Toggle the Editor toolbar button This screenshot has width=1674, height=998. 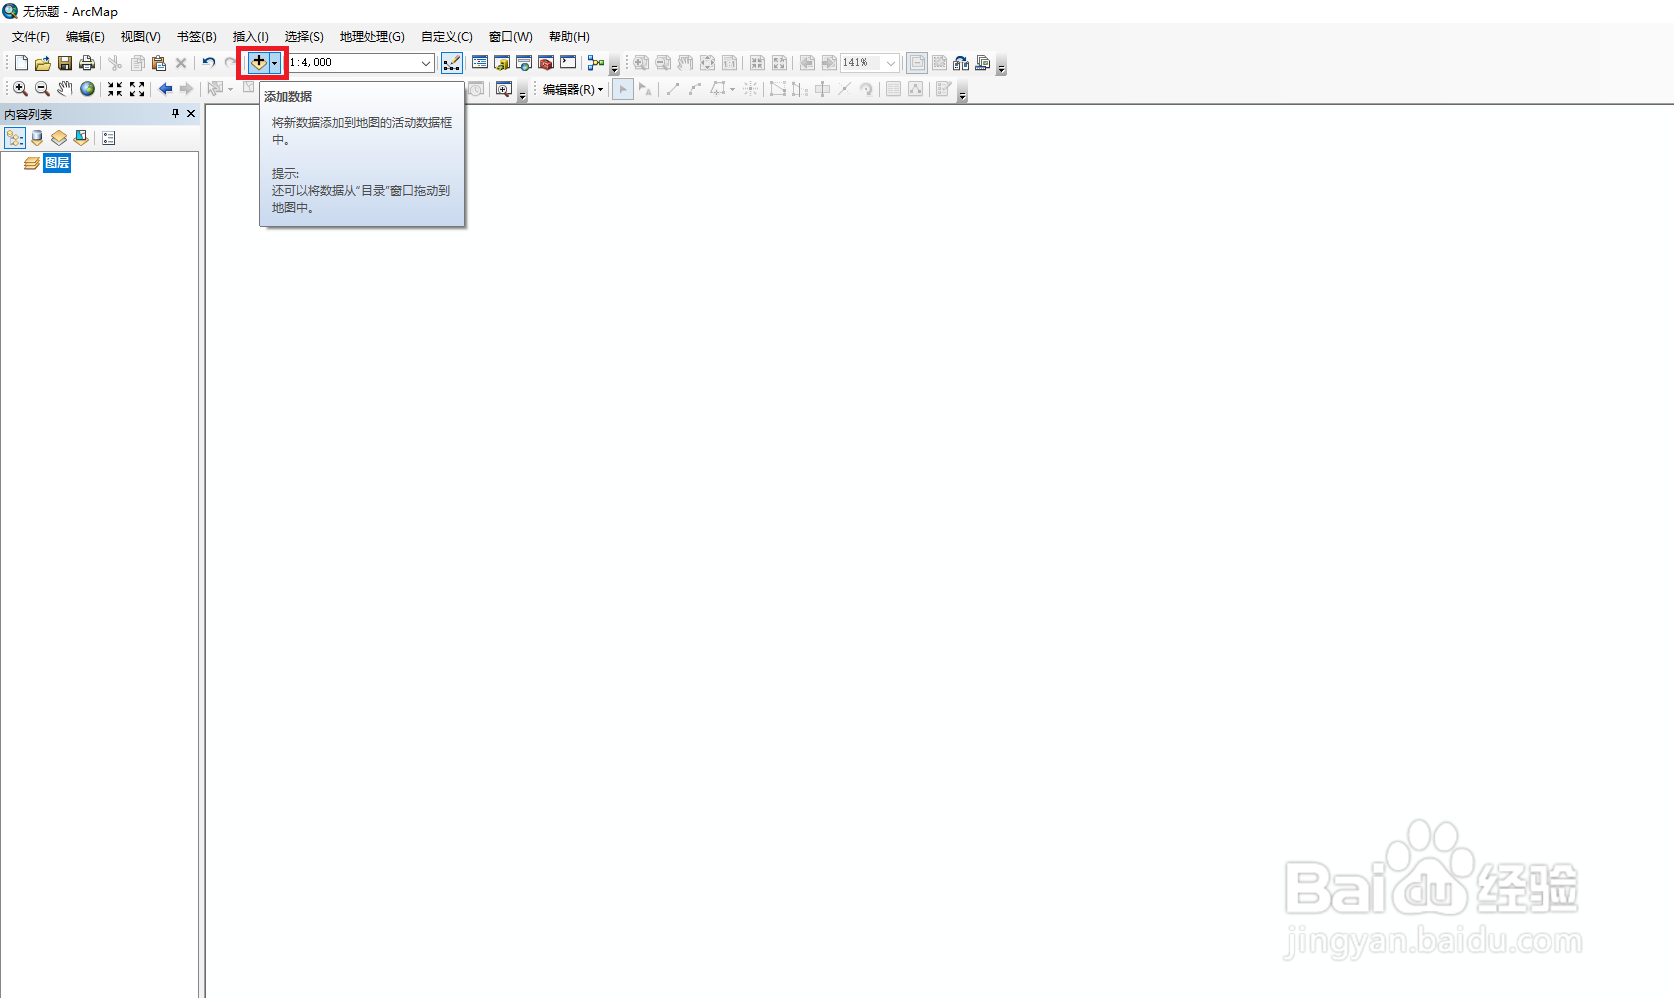452,63
